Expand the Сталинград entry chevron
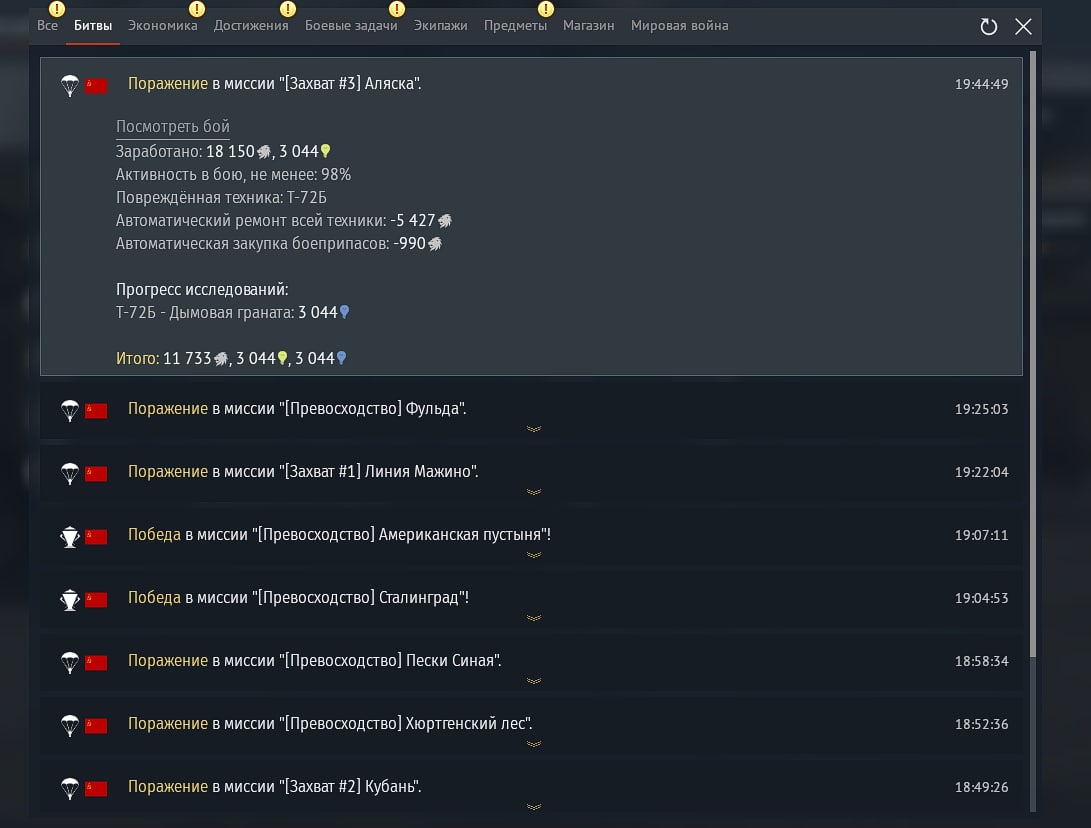The height and width of the screenshot is (828, 1091). pyautogui.click(x=534, y=618)
